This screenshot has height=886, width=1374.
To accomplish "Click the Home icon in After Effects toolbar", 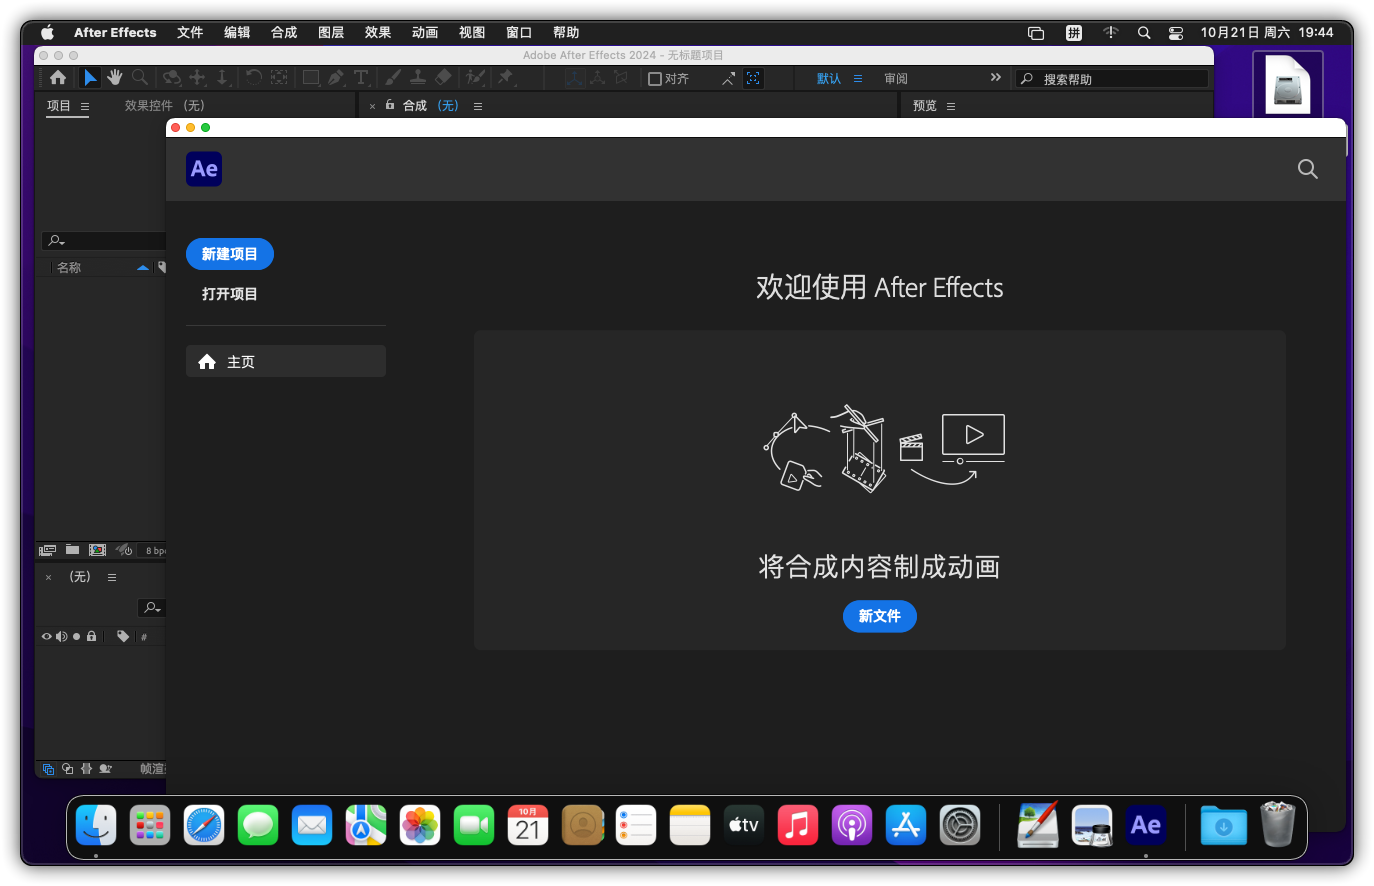I will [x=58, y=77].
